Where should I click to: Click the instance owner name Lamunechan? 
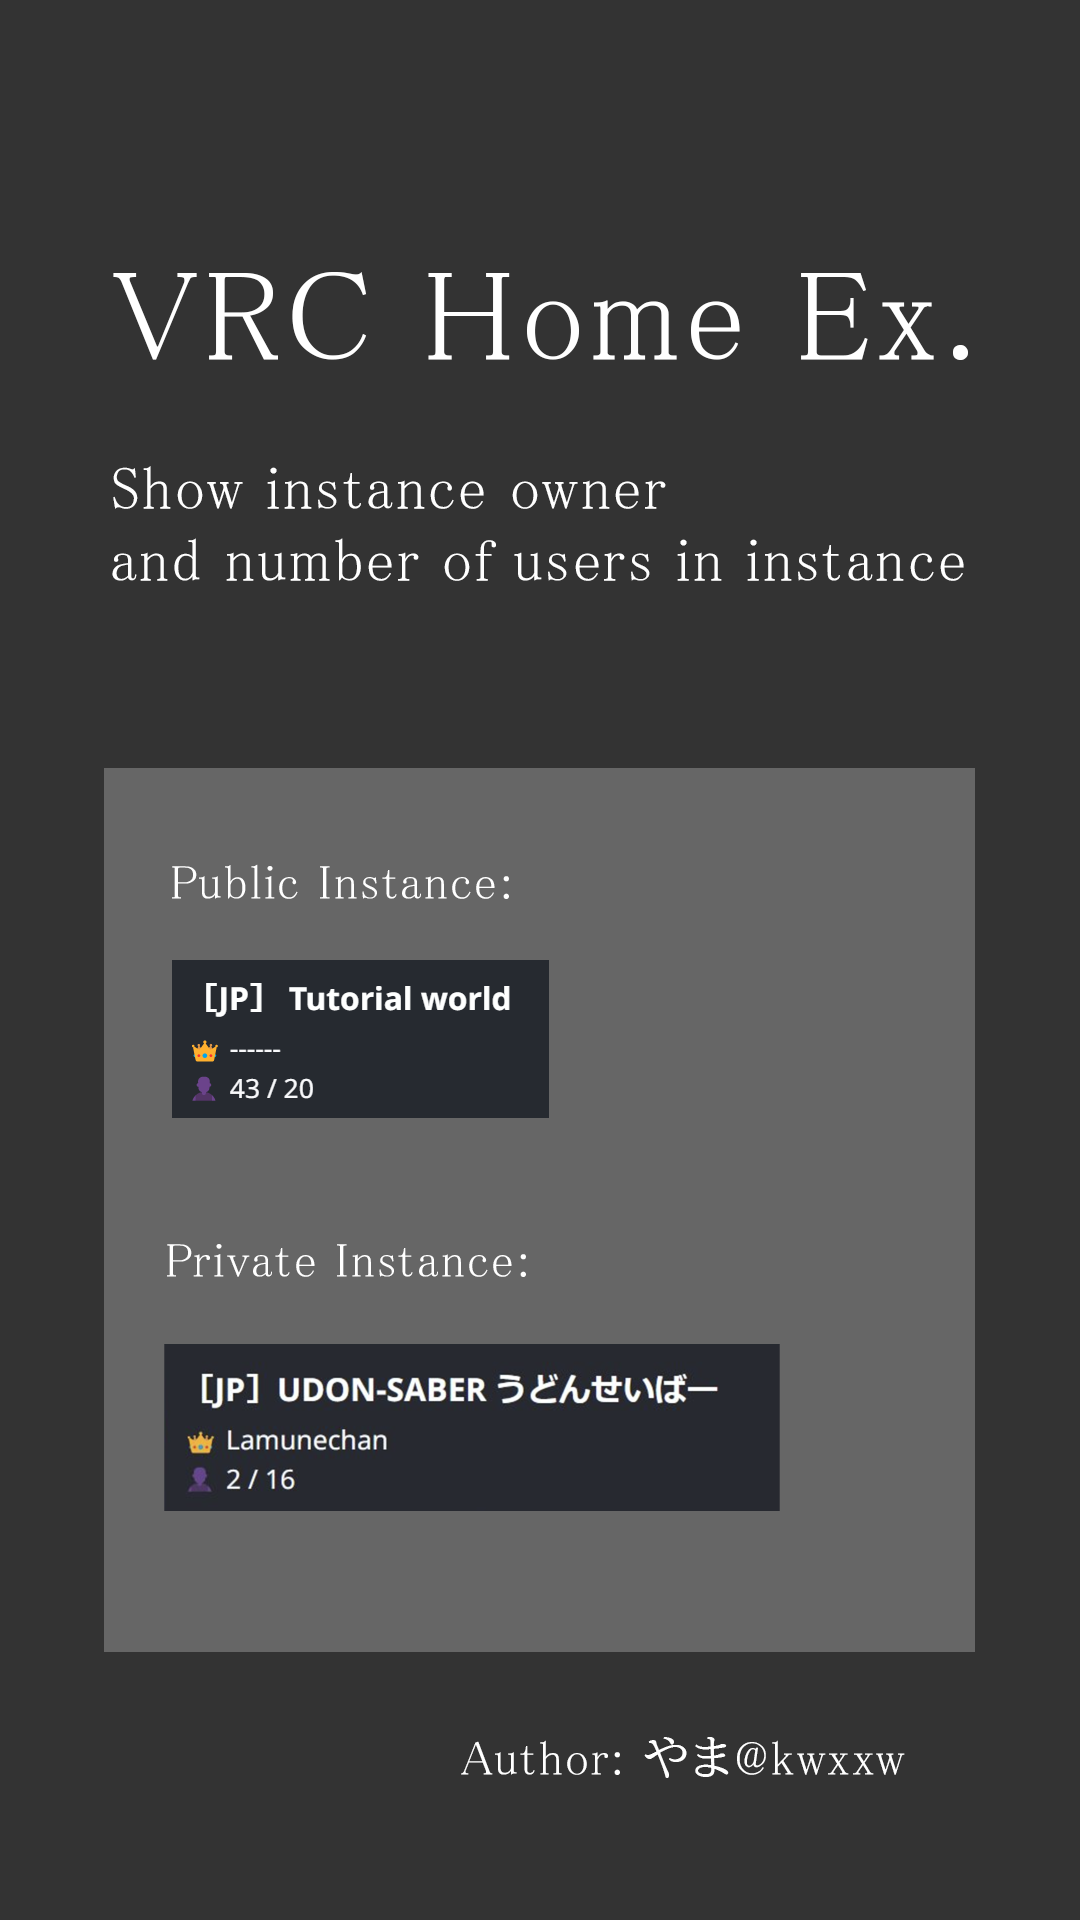(x=307, y=1441)
